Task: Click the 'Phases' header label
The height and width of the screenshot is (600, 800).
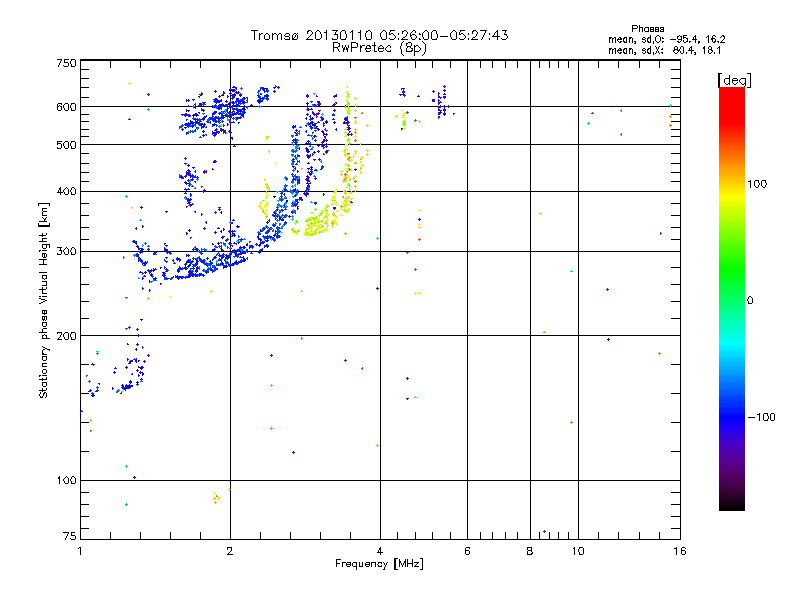Action: click(x=647, y=29)
